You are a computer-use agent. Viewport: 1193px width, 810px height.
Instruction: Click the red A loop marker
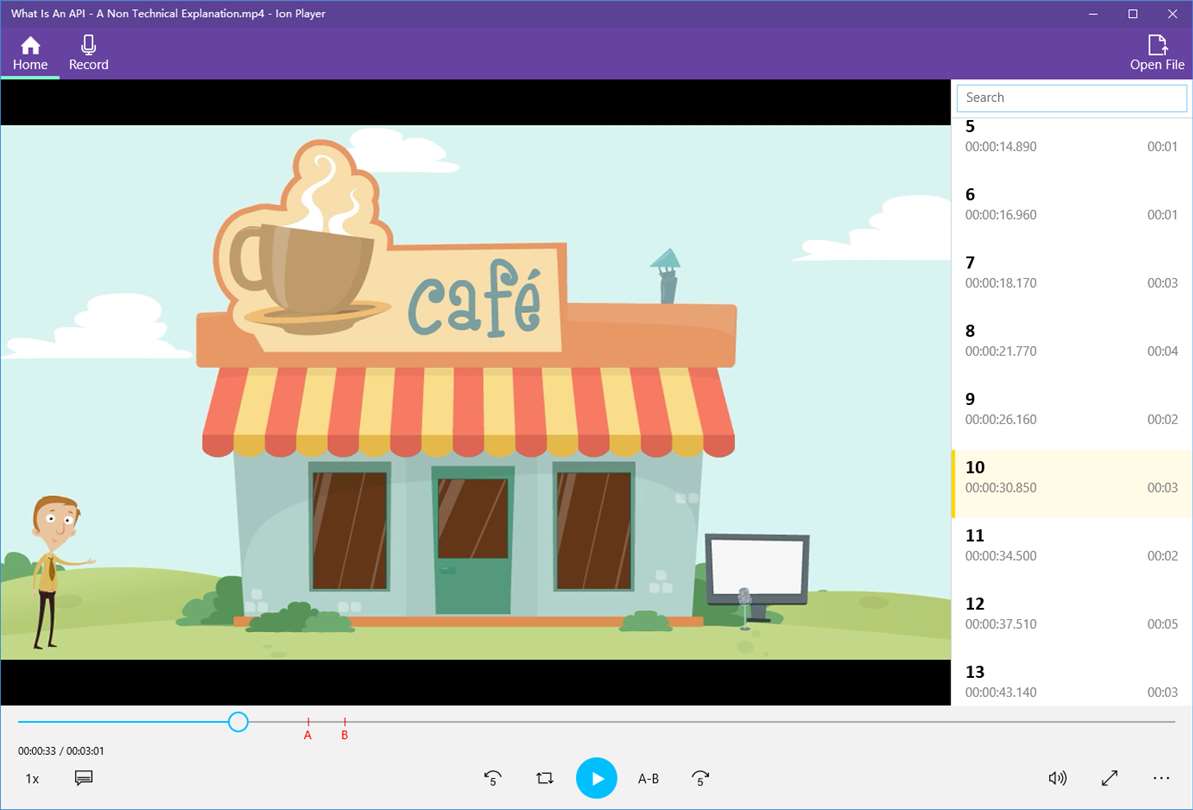[308, 729]
